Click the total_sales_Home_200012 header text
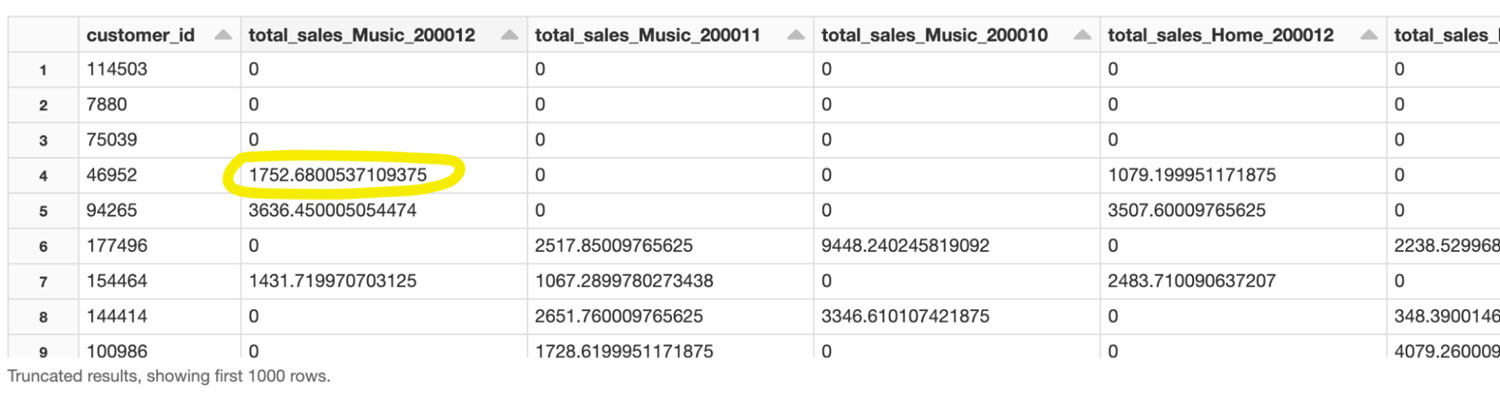The image size is (1500, 401). 1220,36
